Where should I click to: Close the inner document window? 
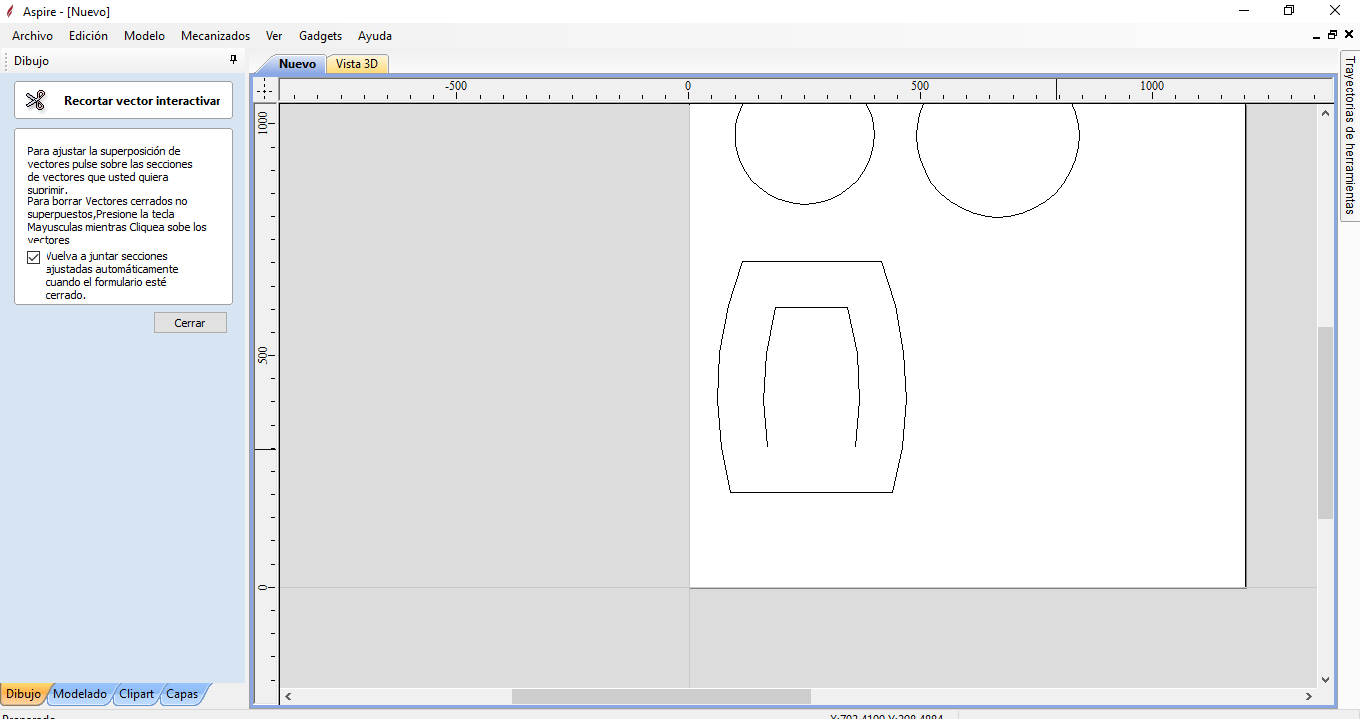[1349, 35]
